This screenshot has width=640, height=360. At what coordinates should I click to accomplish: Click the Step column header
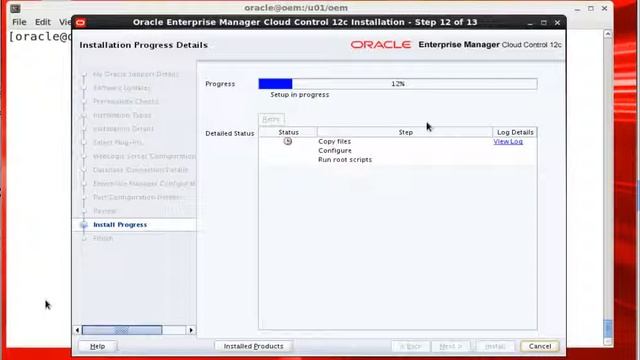tap(405, 132)
